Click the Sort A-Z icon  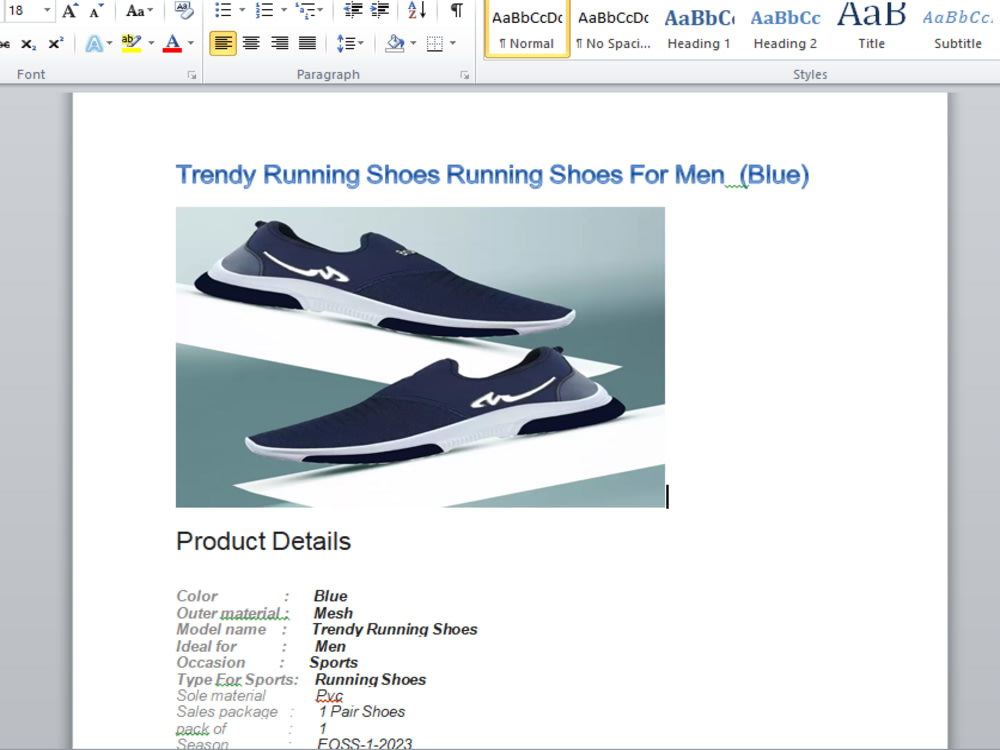[x=416, y=10]
